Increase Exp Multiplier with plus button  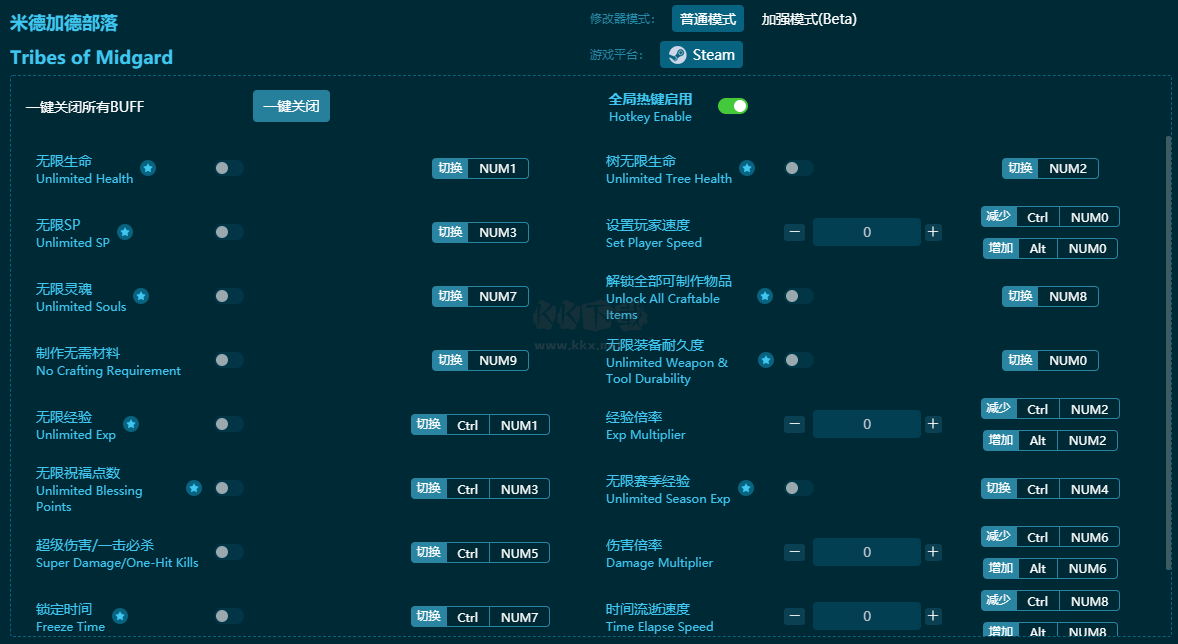pyautogui.click(x=933, y=425)
